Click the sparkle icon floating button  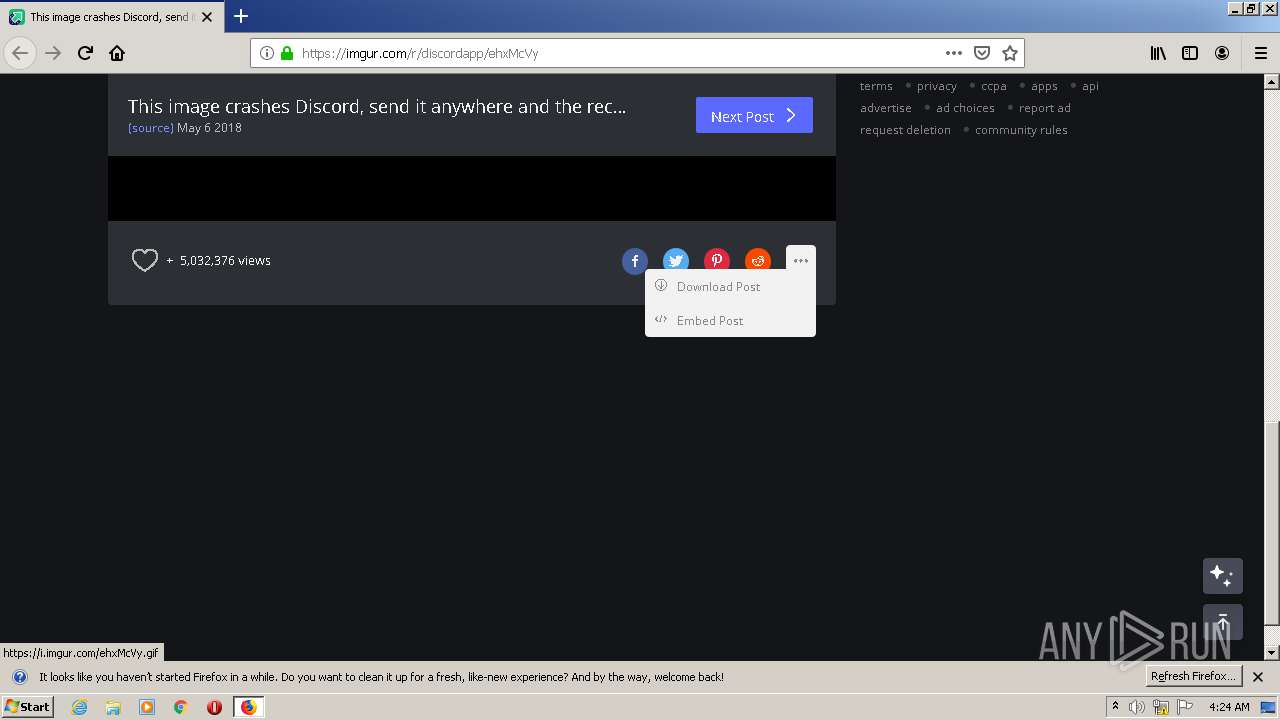coord(1222,576)
